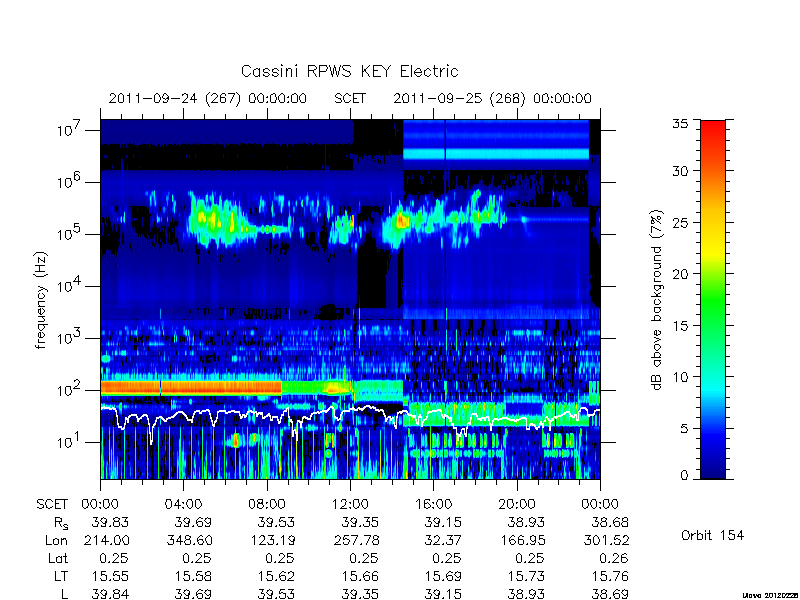The image size is (800, 600).
Task: Click the red top of the colorbar
Action: [x=713, y=130]
